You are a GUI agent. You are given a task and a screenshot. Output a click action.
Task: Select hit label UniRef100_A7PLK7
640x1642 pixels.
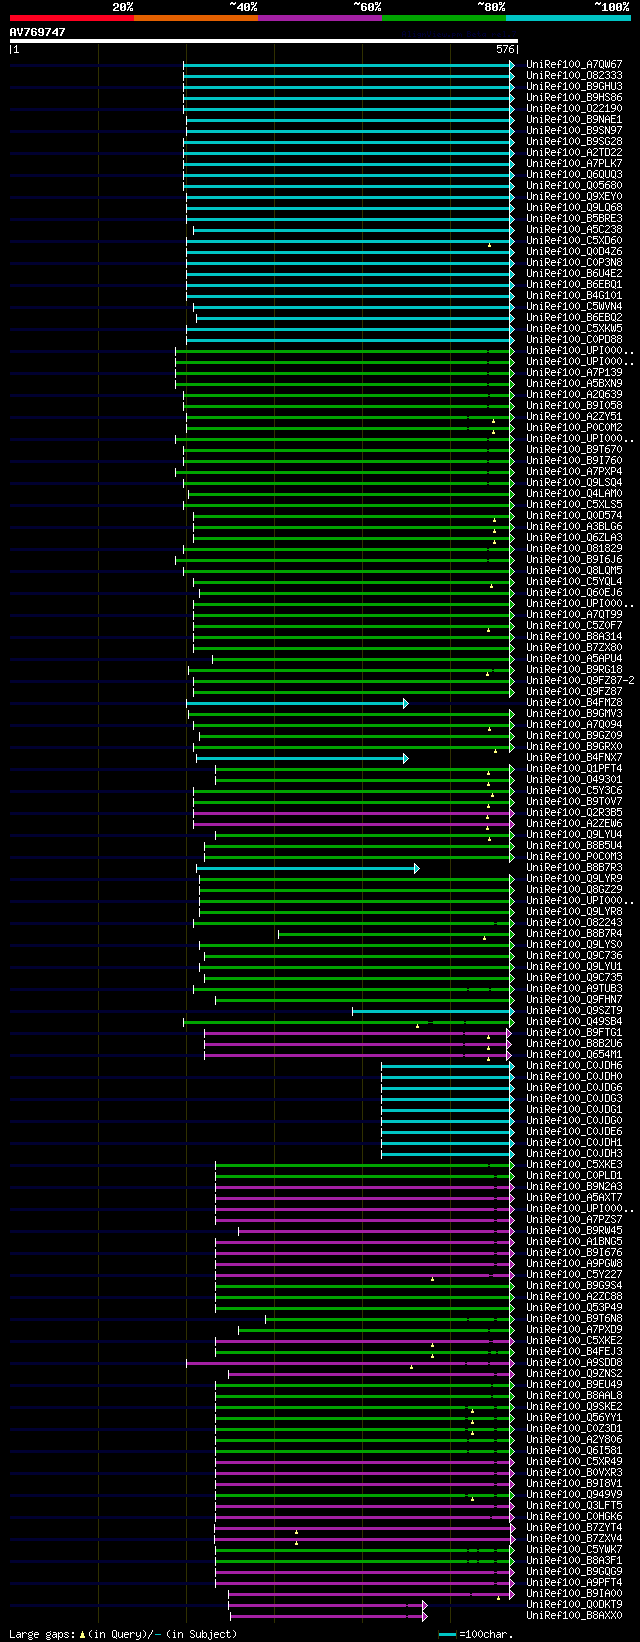pyautogui.click(x=574, y=164)
